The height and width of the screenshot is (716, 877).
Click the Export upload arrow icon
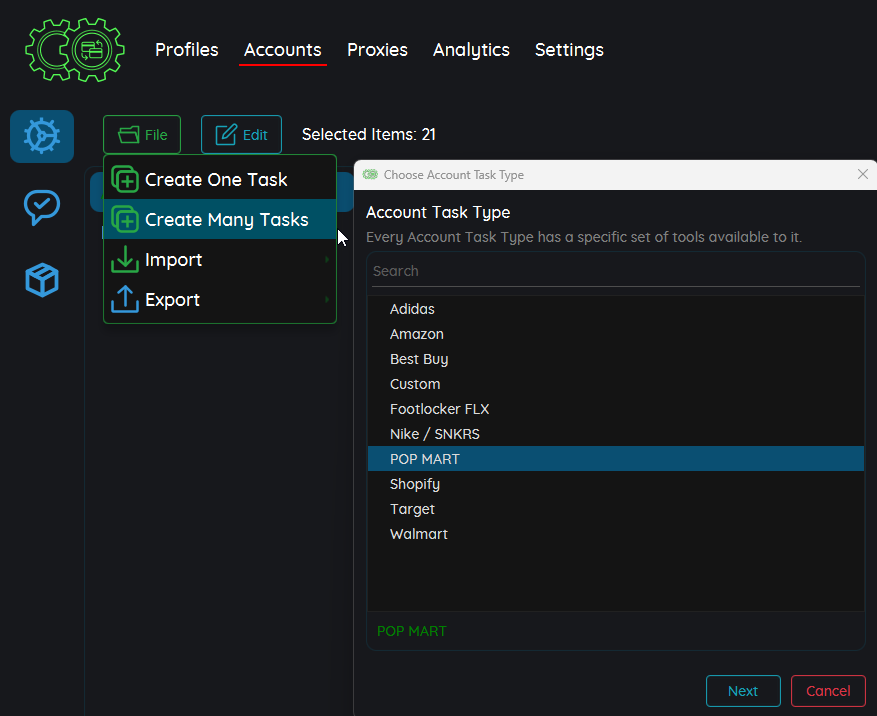click(x=125, y=299)
